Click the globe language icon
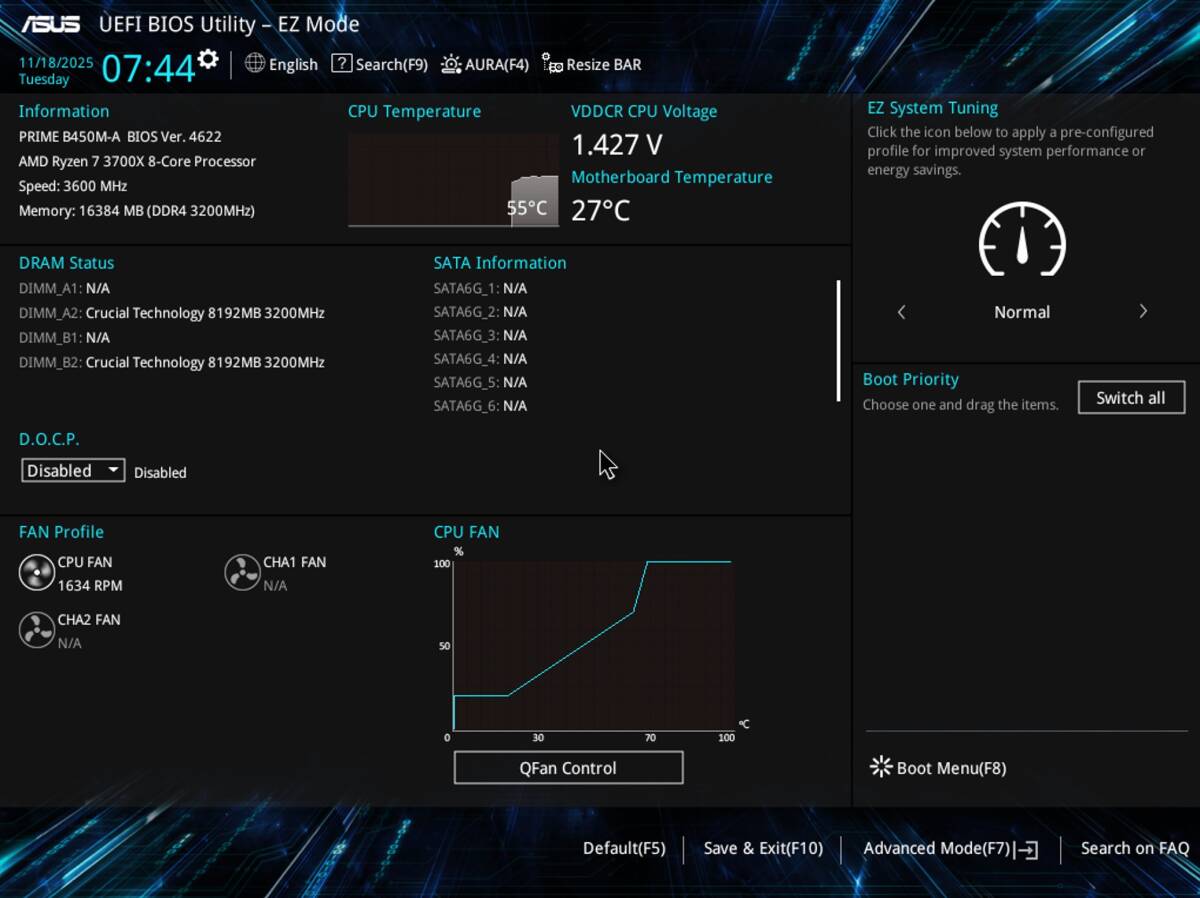The image size is (1200, 898). pos(255,63)
